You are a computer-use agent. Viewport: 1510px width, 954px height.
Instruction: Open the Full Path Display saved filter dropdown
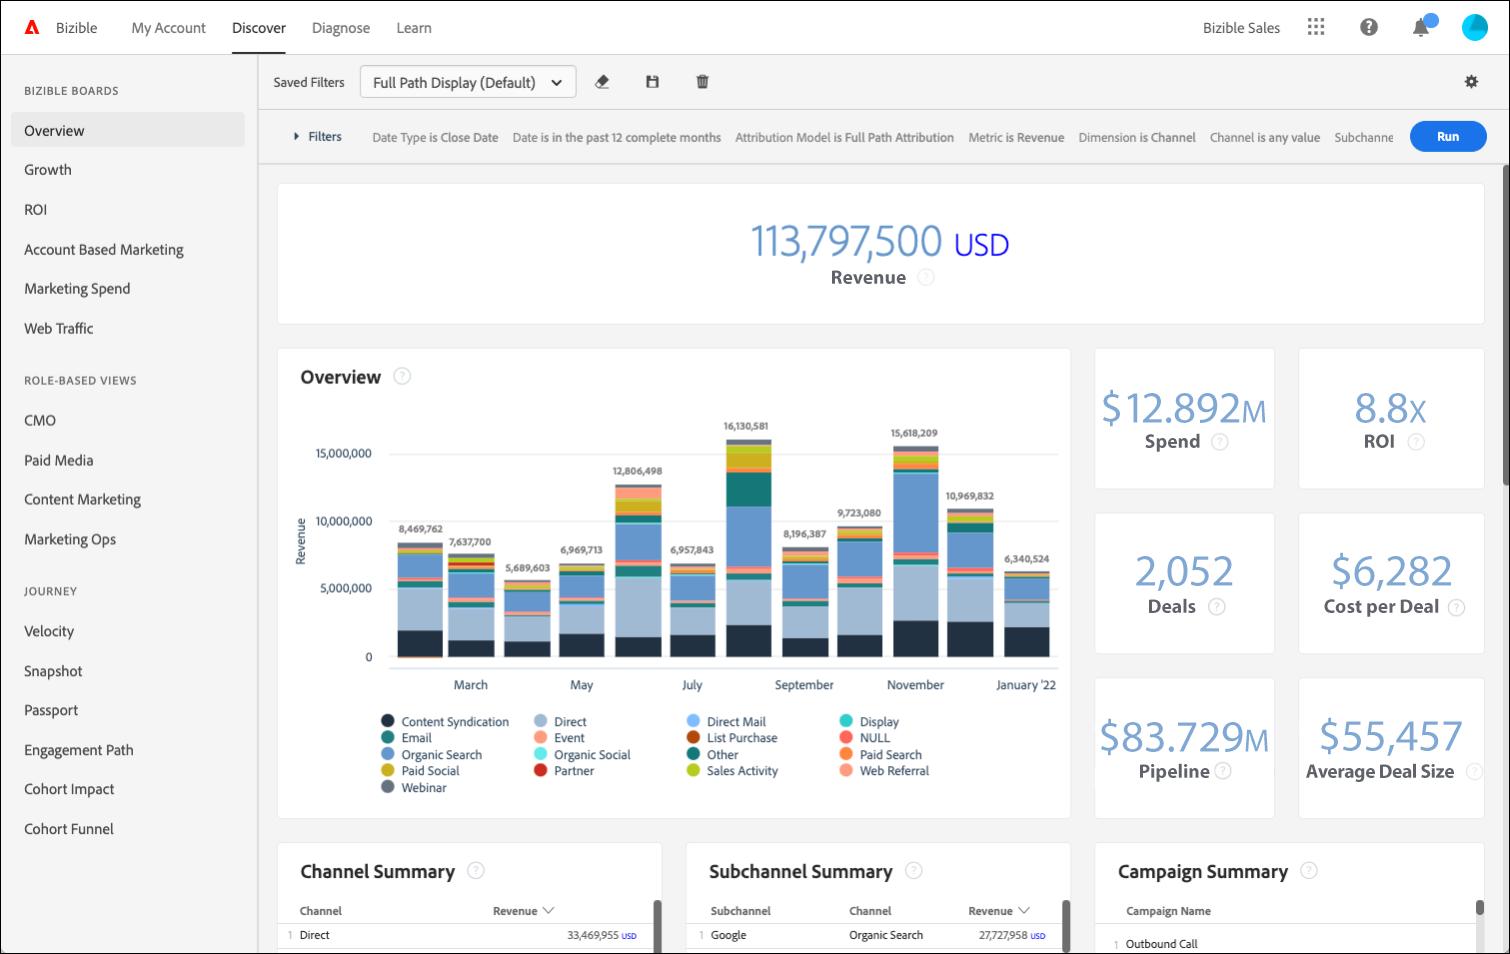[x=468, y=82]
